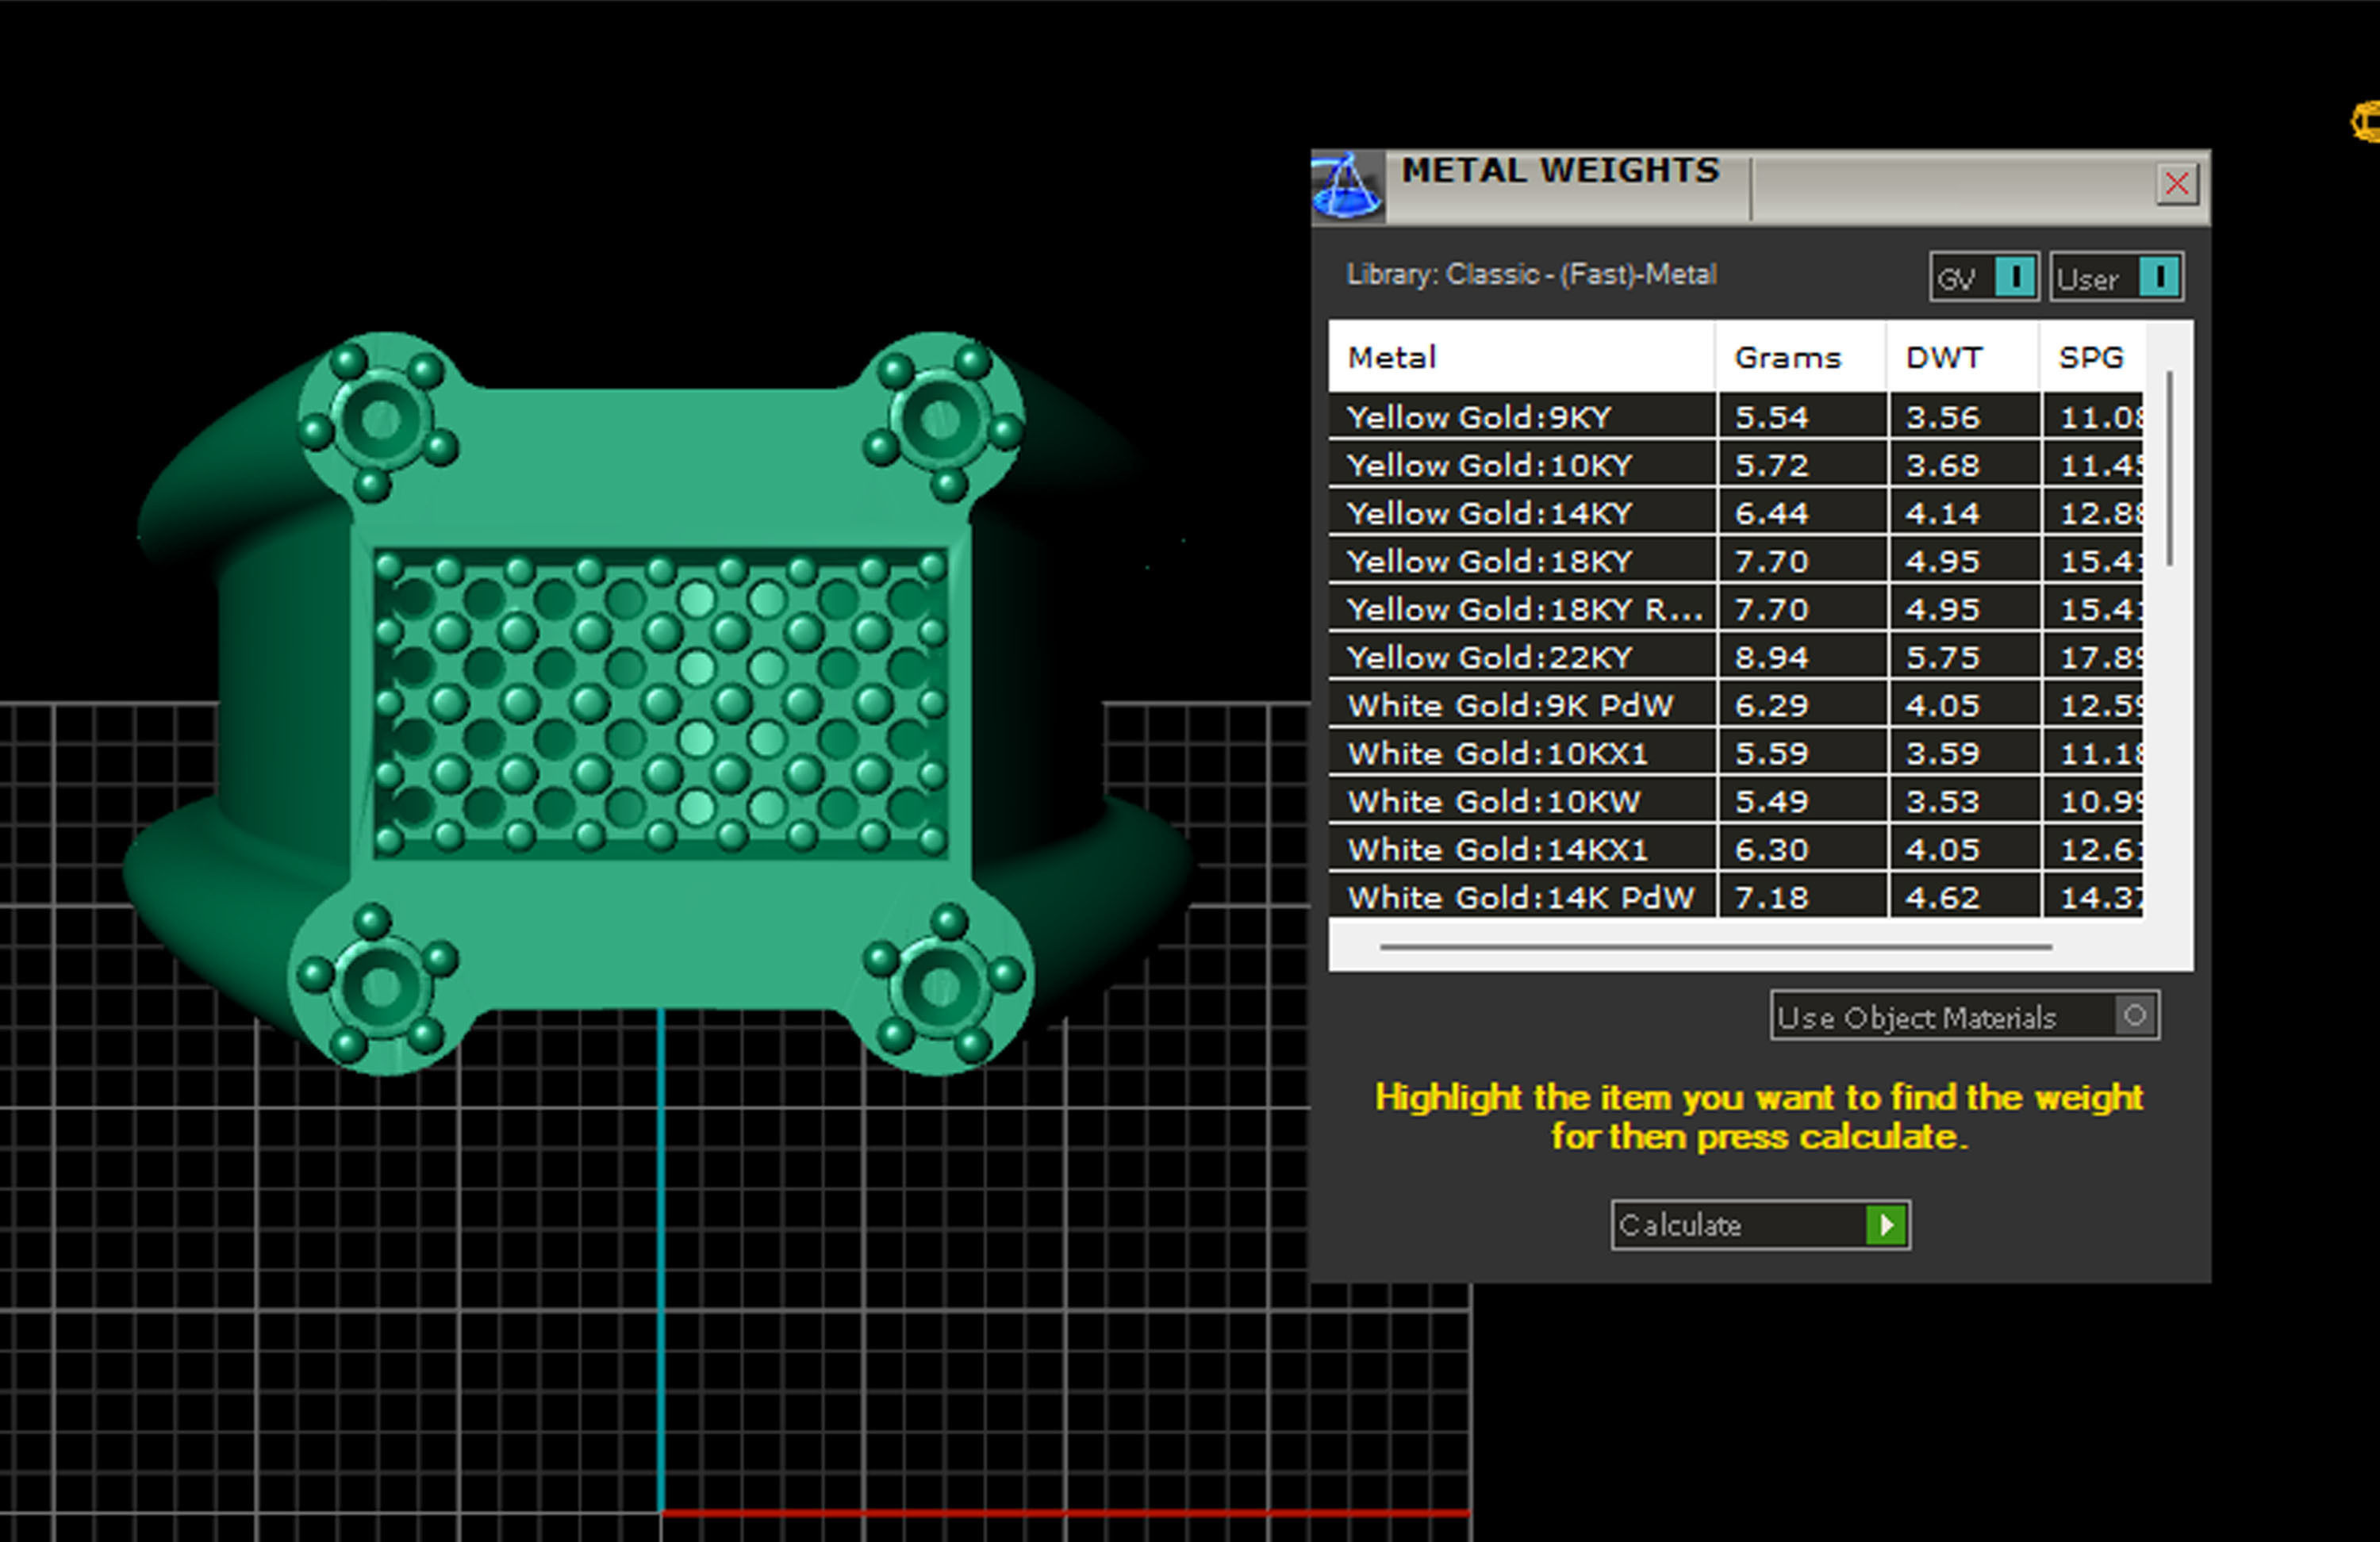The image size is (2380, 1542).
Task: Select the Yellow Gold:22KY row
Action: [1489, 657]
